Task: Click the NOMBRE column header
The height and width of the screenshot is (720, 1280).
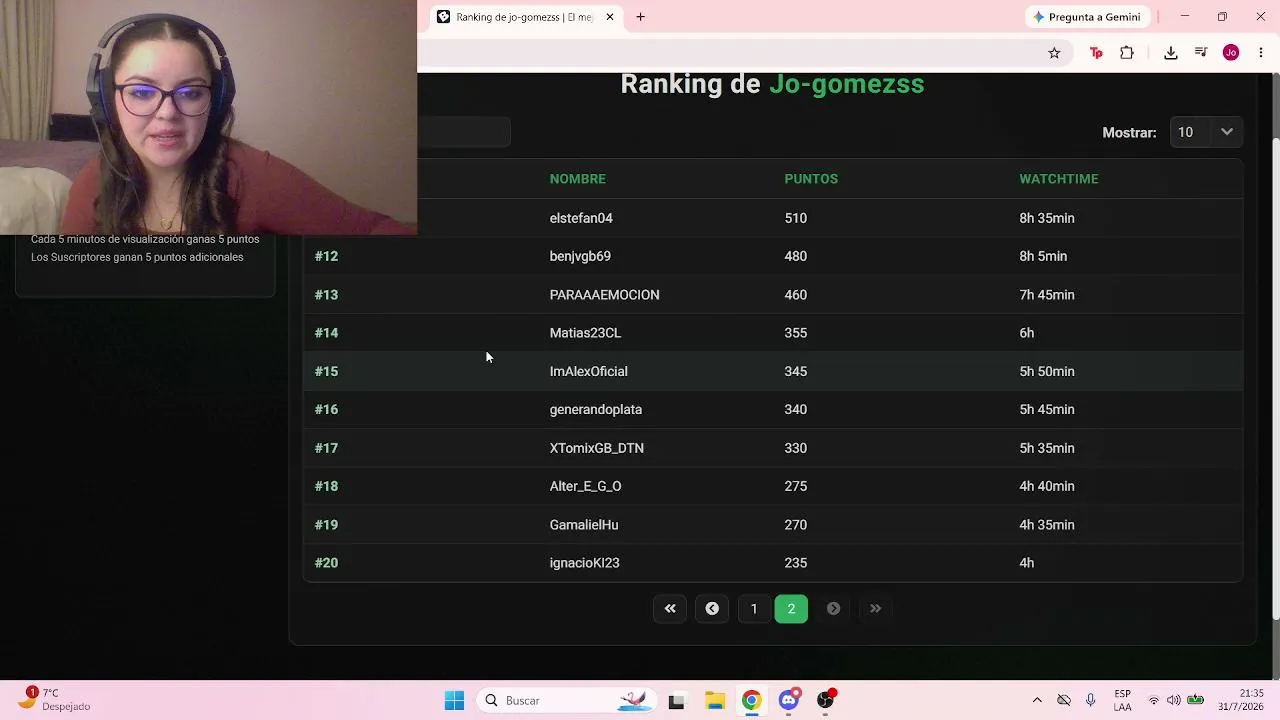Action: pyautogui.click(x=577, y=179)
